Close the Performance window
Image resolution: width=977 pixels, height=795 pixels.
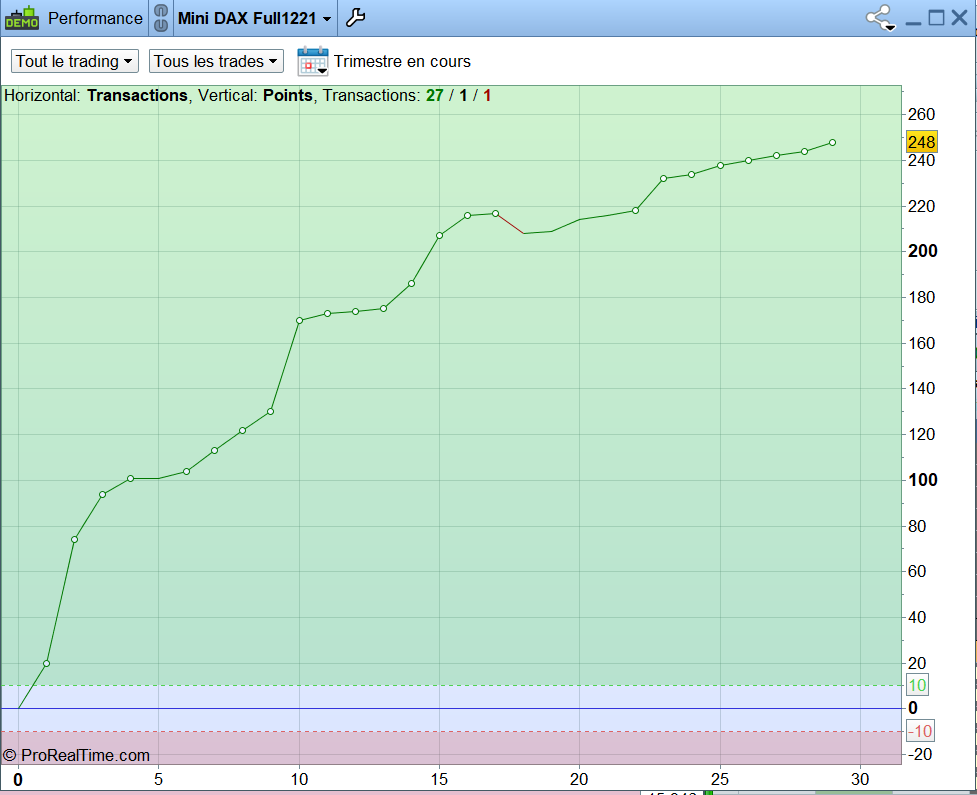[x=960, y=18]
